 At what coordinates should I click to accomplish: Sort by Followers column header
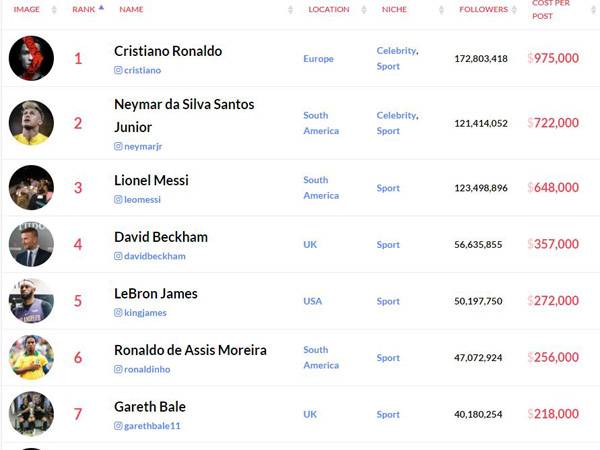483,9
